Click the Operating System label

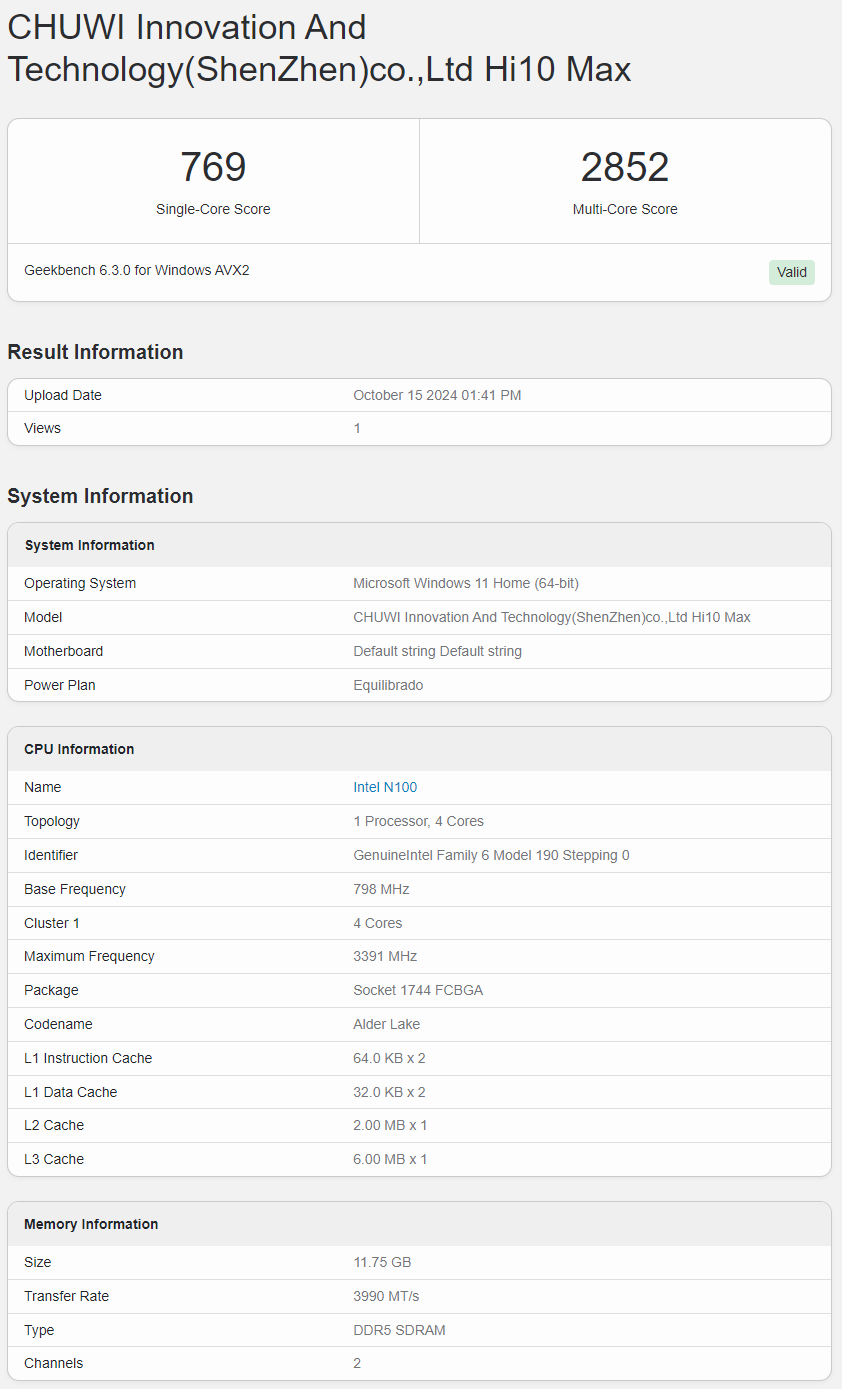pos(80,583)
